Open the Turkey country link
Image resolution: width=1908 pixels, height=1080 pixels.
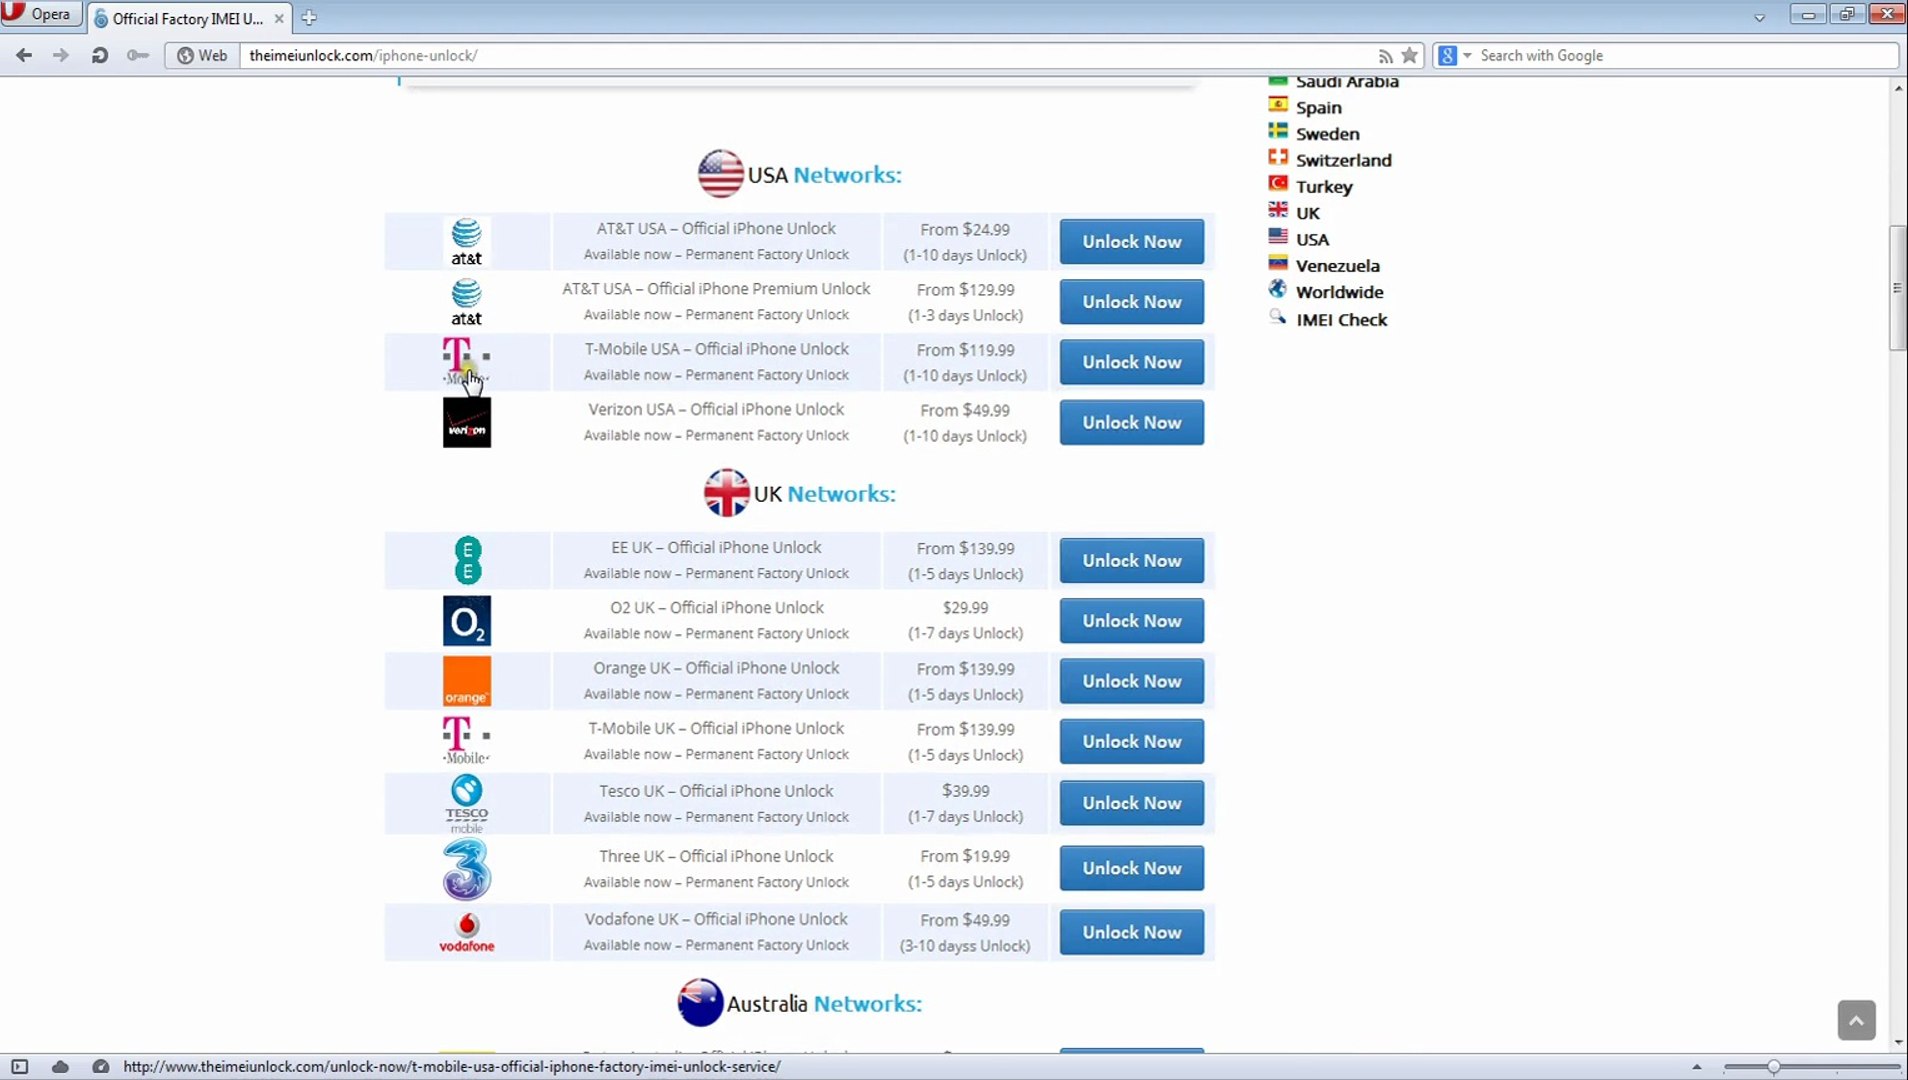tap(1324, 187)
